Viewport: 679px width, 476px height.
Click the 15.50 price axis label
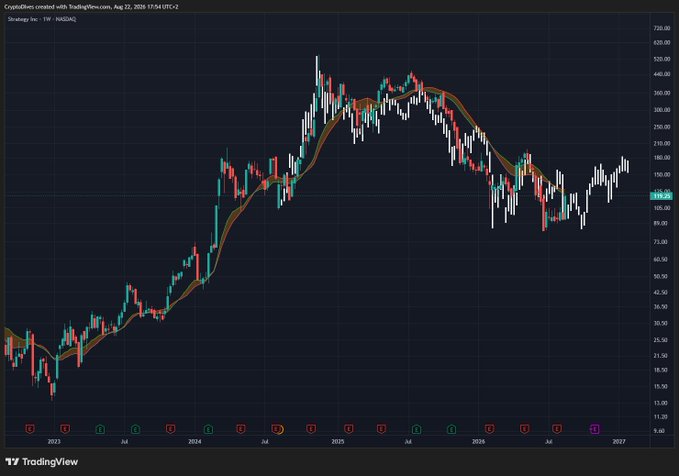[661, 386]
